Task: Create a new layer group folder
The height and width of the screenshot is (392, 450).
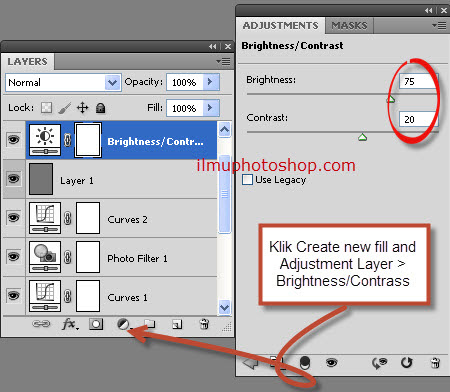Action: click(x=150, y=324)
